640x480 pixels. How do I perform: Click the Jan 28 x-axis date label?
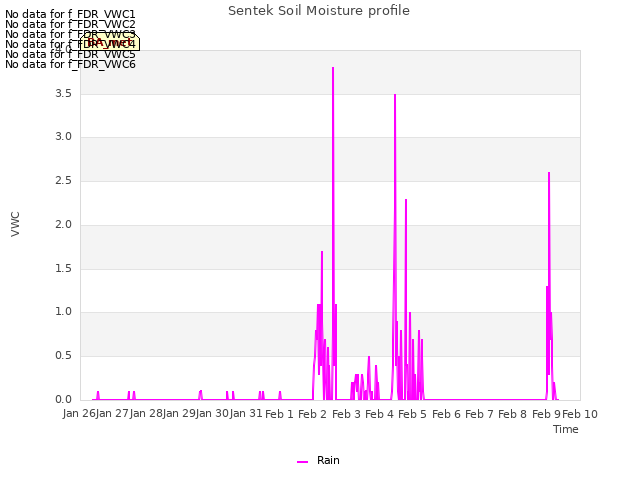tap(146, 414)
